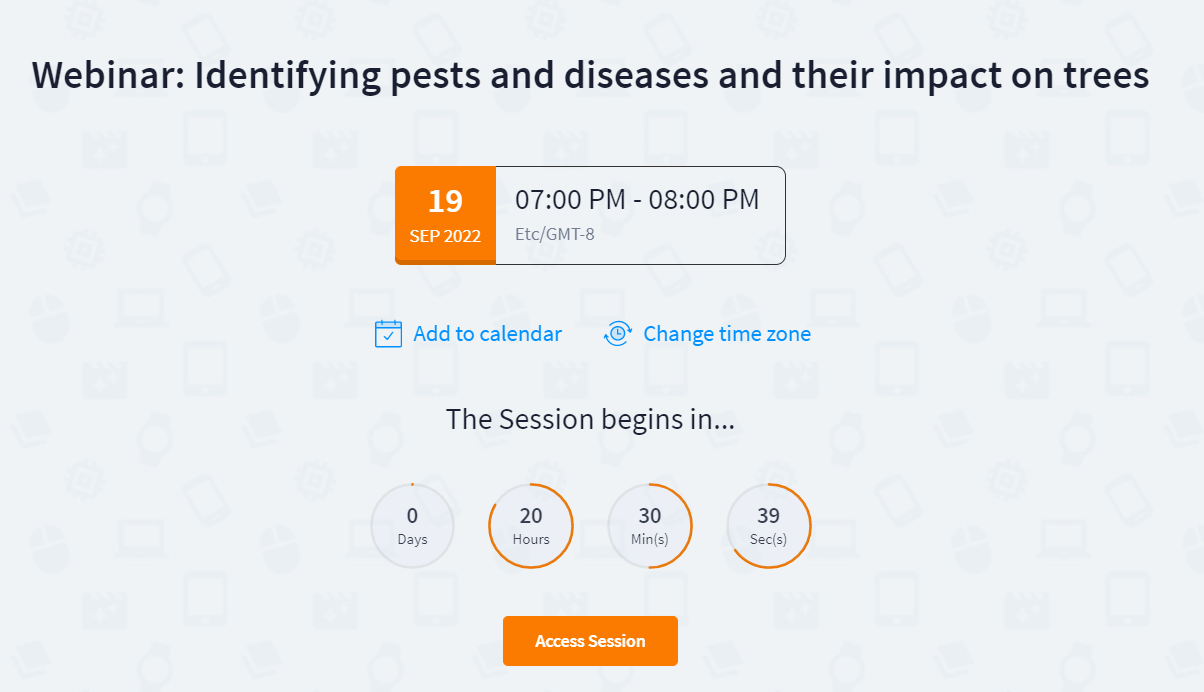Click the webinar title heading
The height and width of the screenshot is (692, 1204).
[590, 76]
